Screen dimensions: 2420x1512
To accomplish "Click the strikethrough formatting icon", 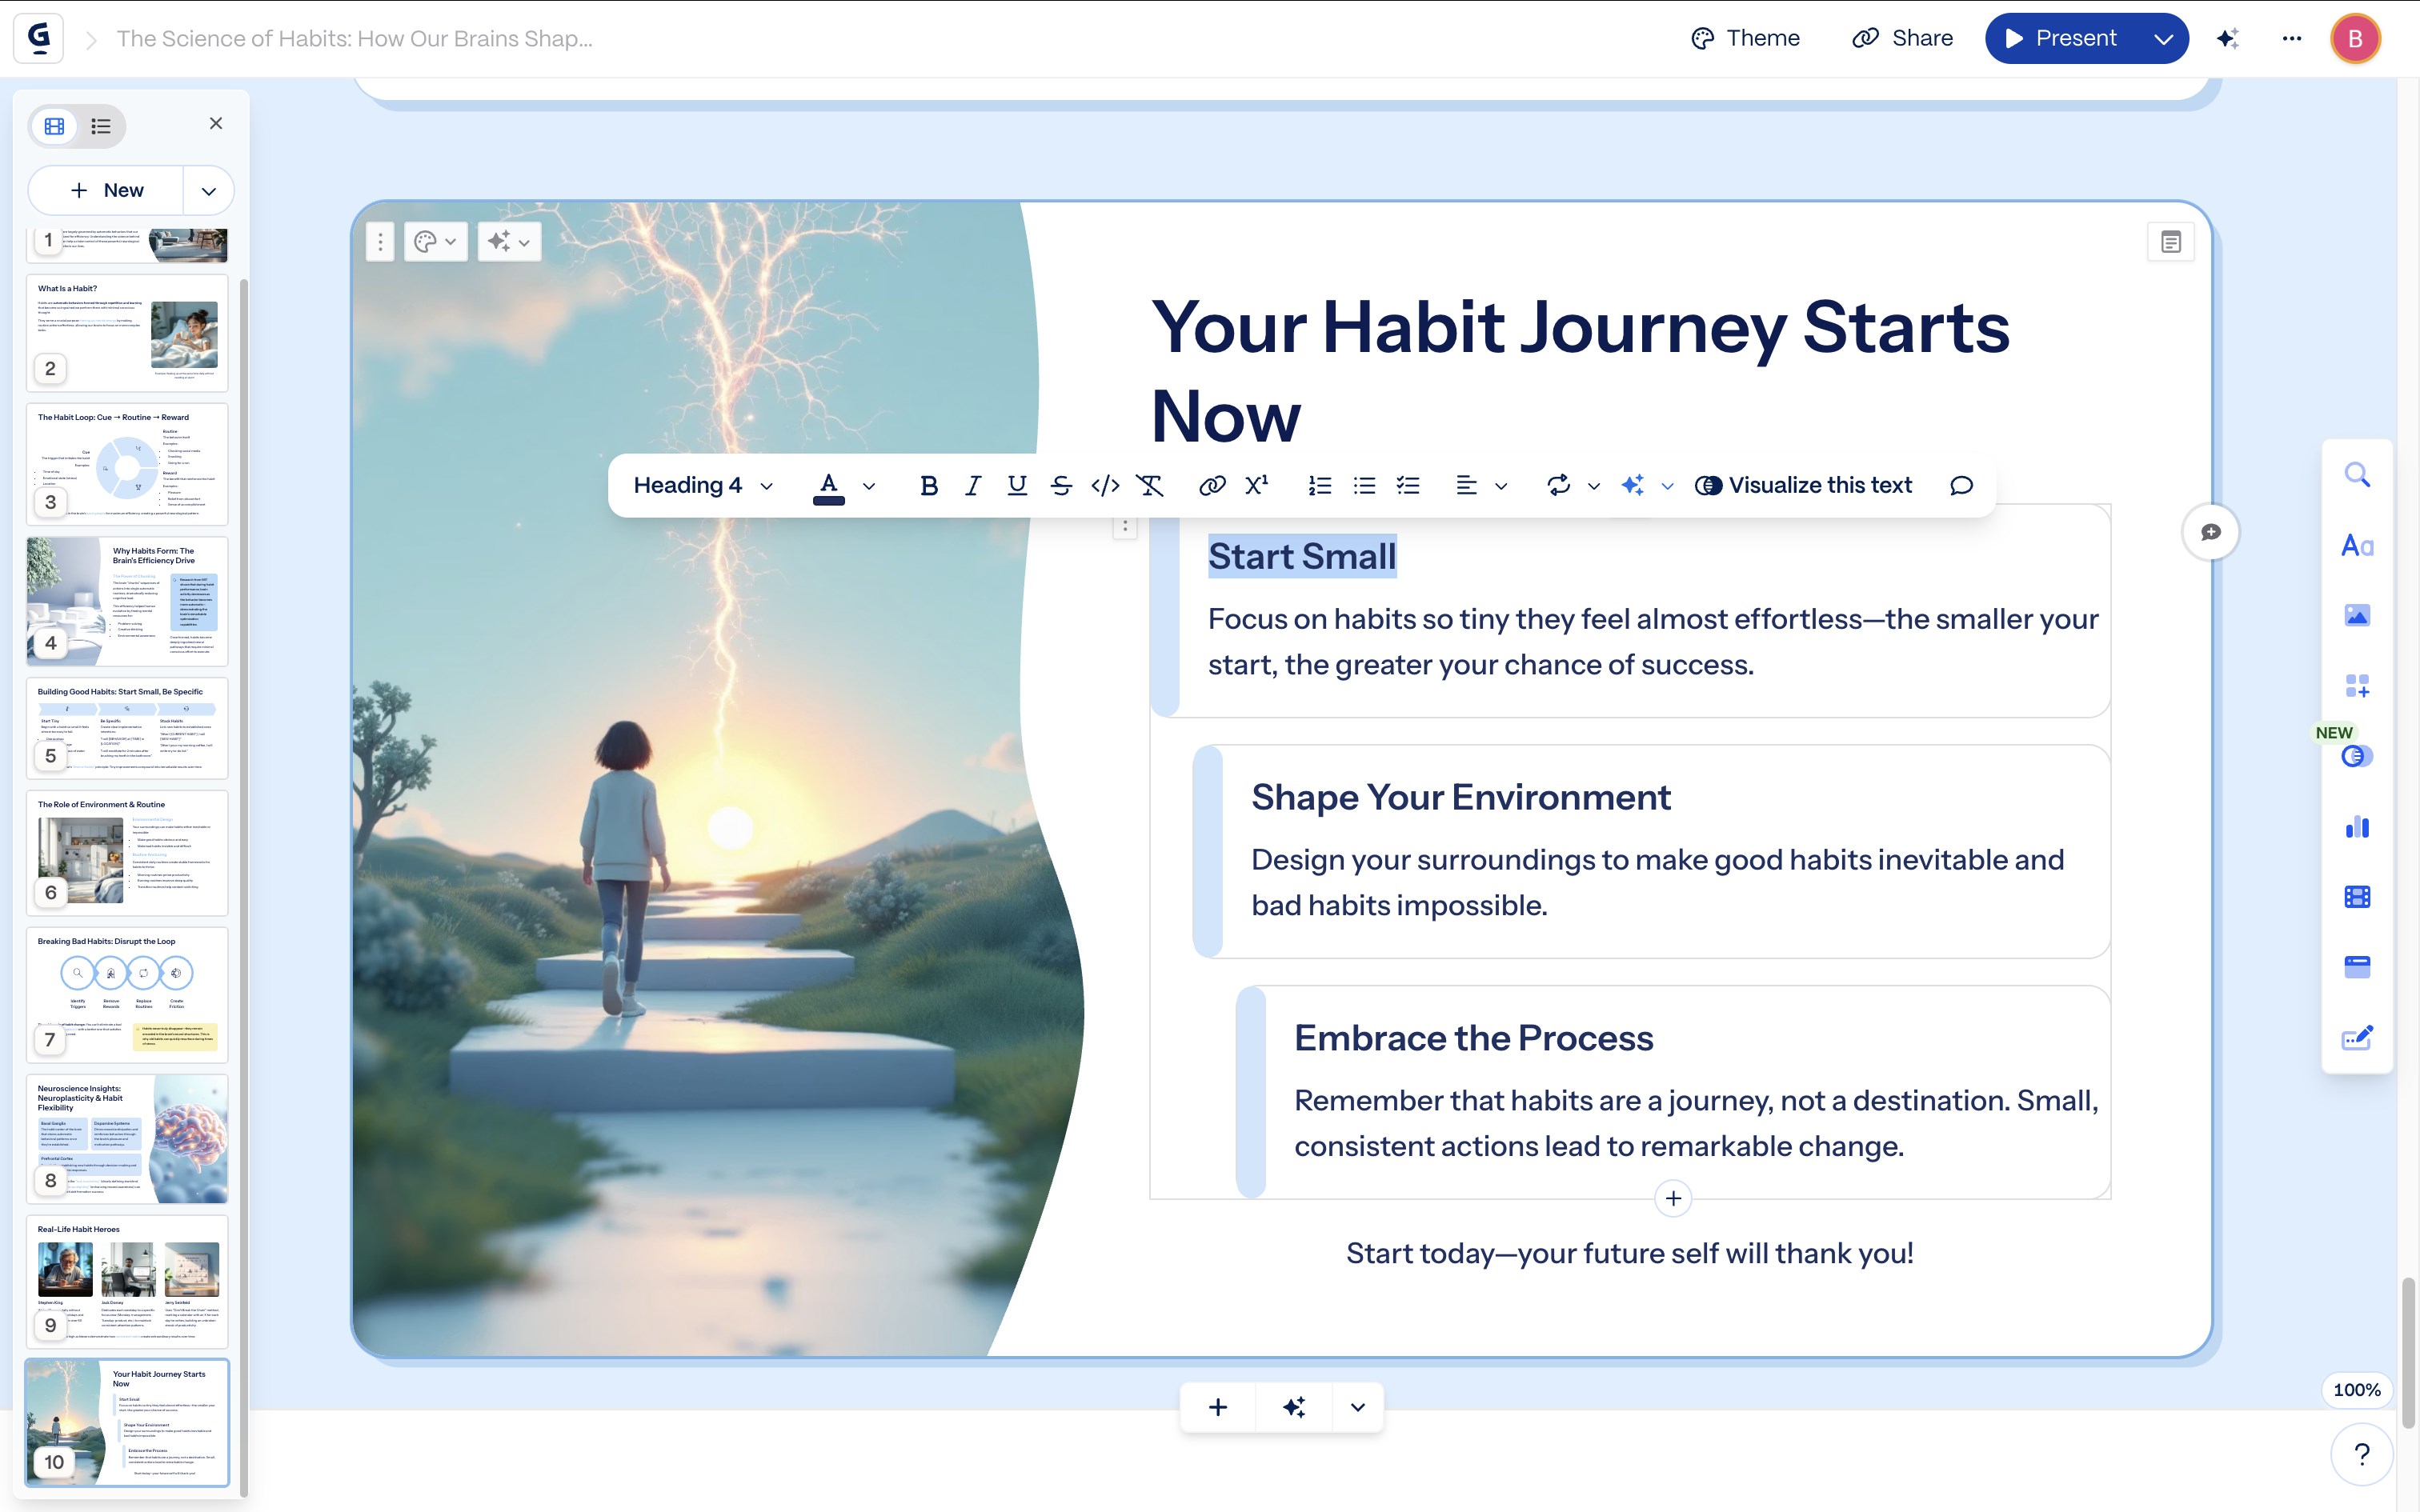I will coord(1061,486).
